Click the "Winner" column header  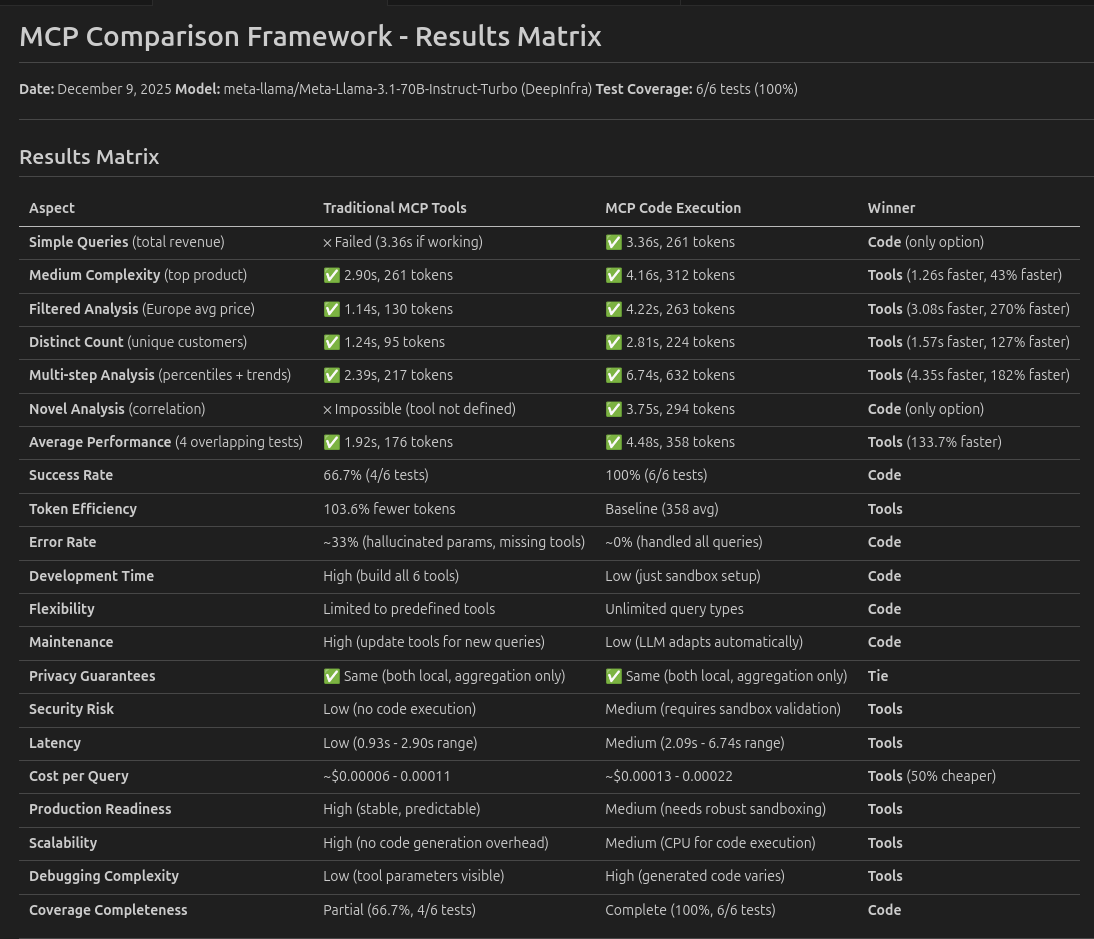click(891, 208)
